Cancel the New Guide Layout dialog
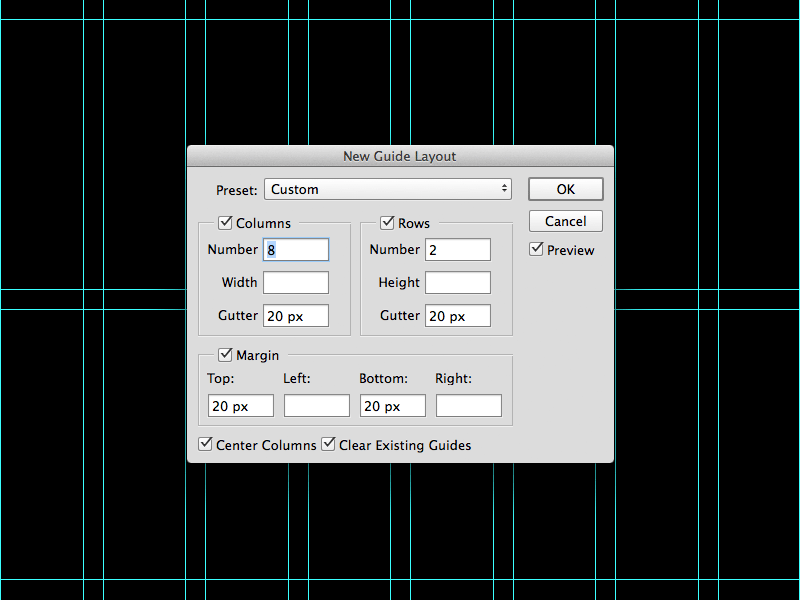This screenshot has height=600, width=800. [x=566, y=221]
